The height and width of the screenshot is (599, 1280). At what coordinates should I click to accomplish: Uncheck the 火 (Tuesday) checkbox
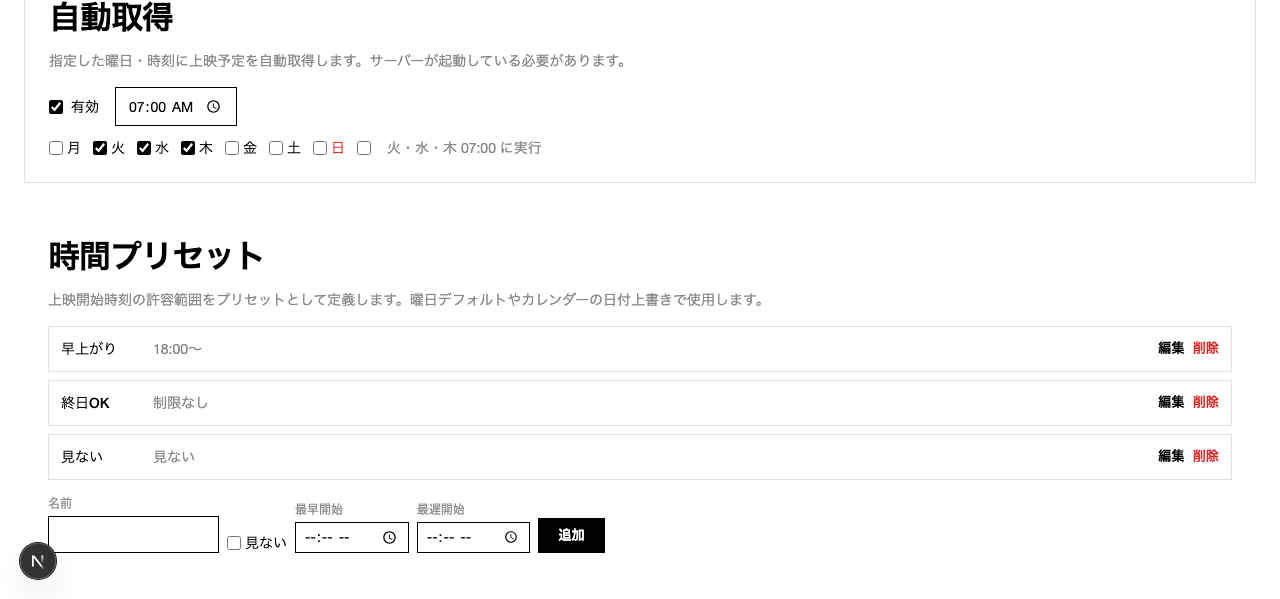tap(99, 147)
